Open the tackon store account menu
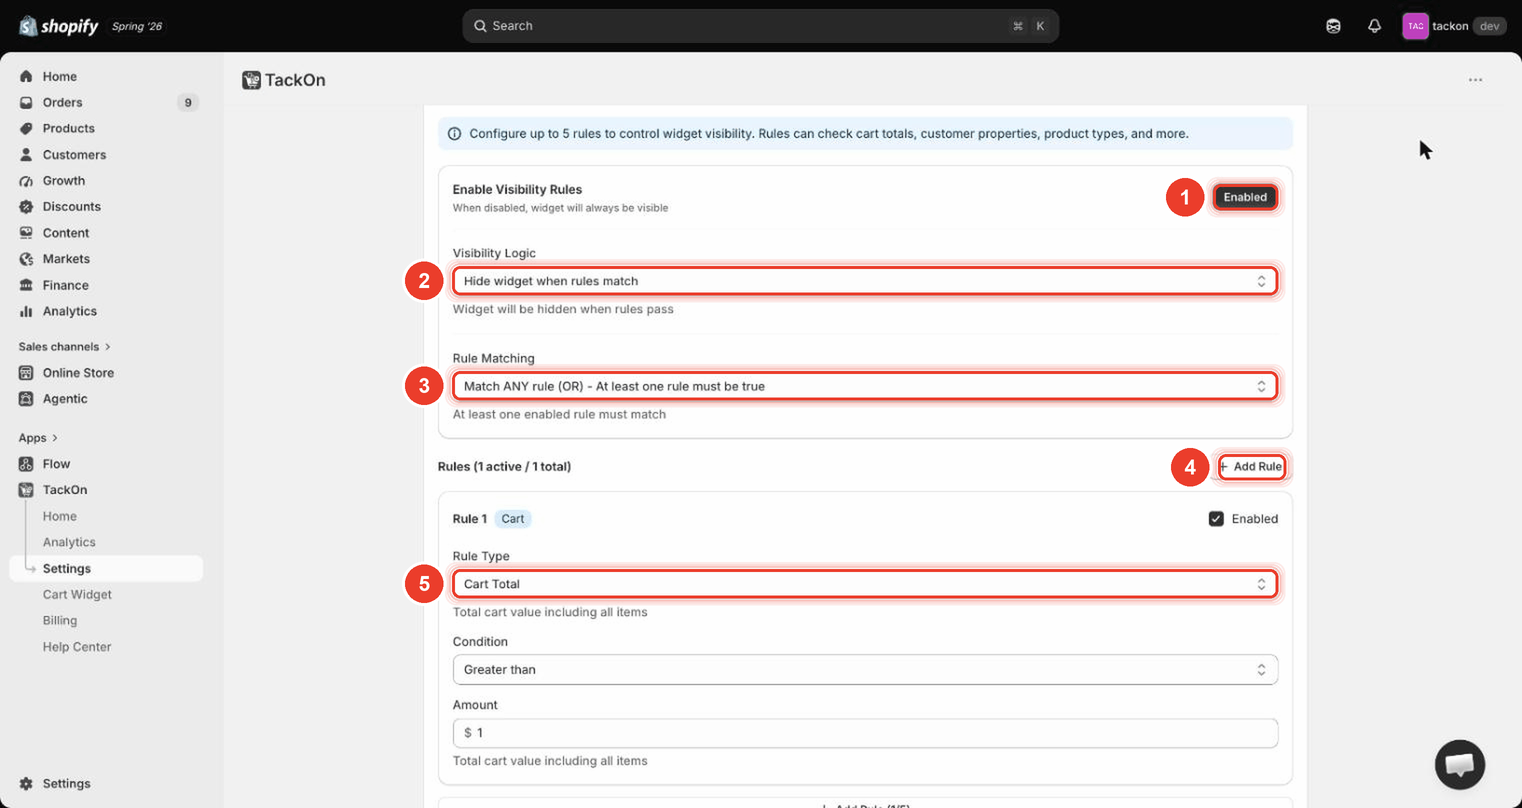The height and width of the screenshot is (808, 1522). 1454,26
